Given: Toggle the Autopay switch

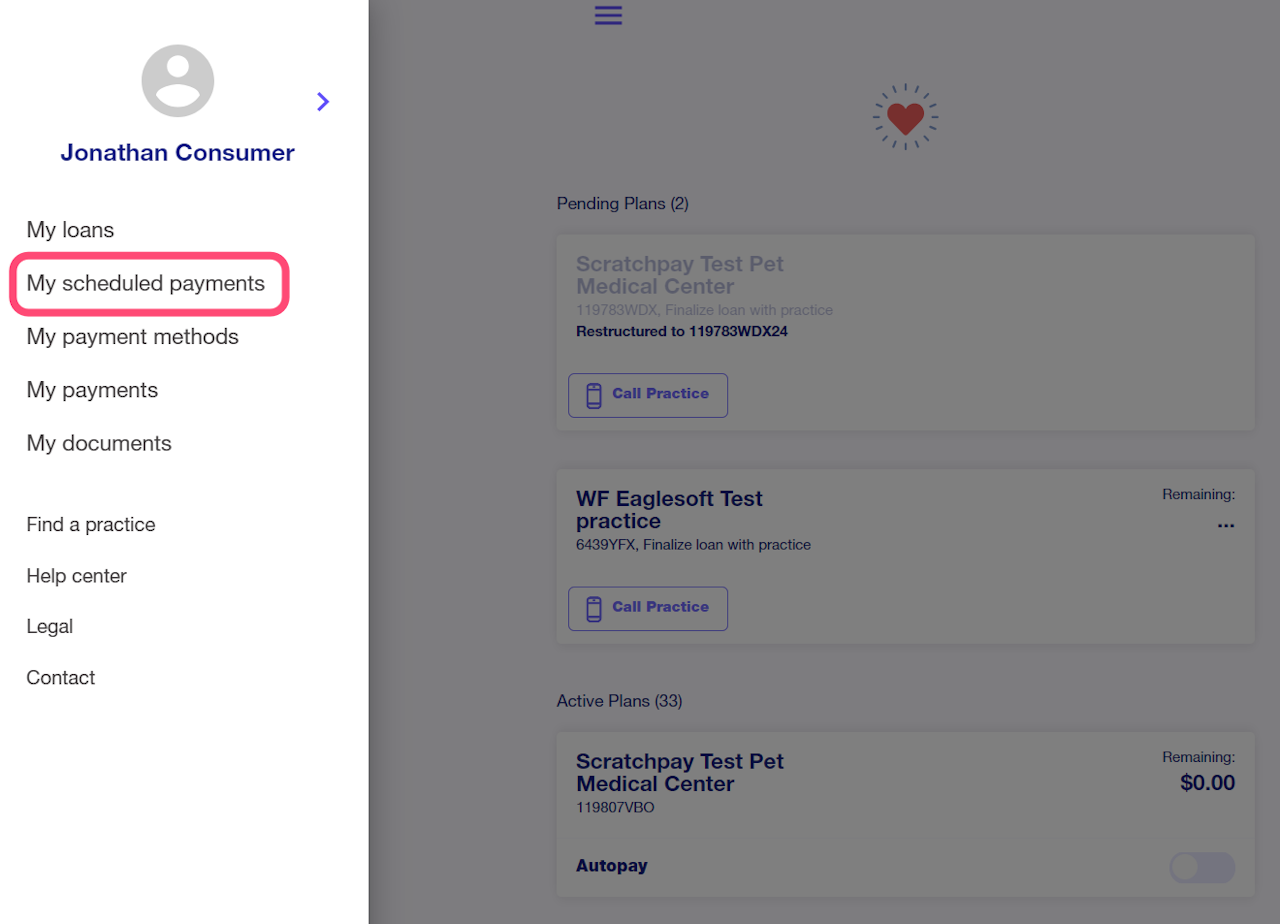Looking at the screenshot, I should click(x=1201, y=867).
